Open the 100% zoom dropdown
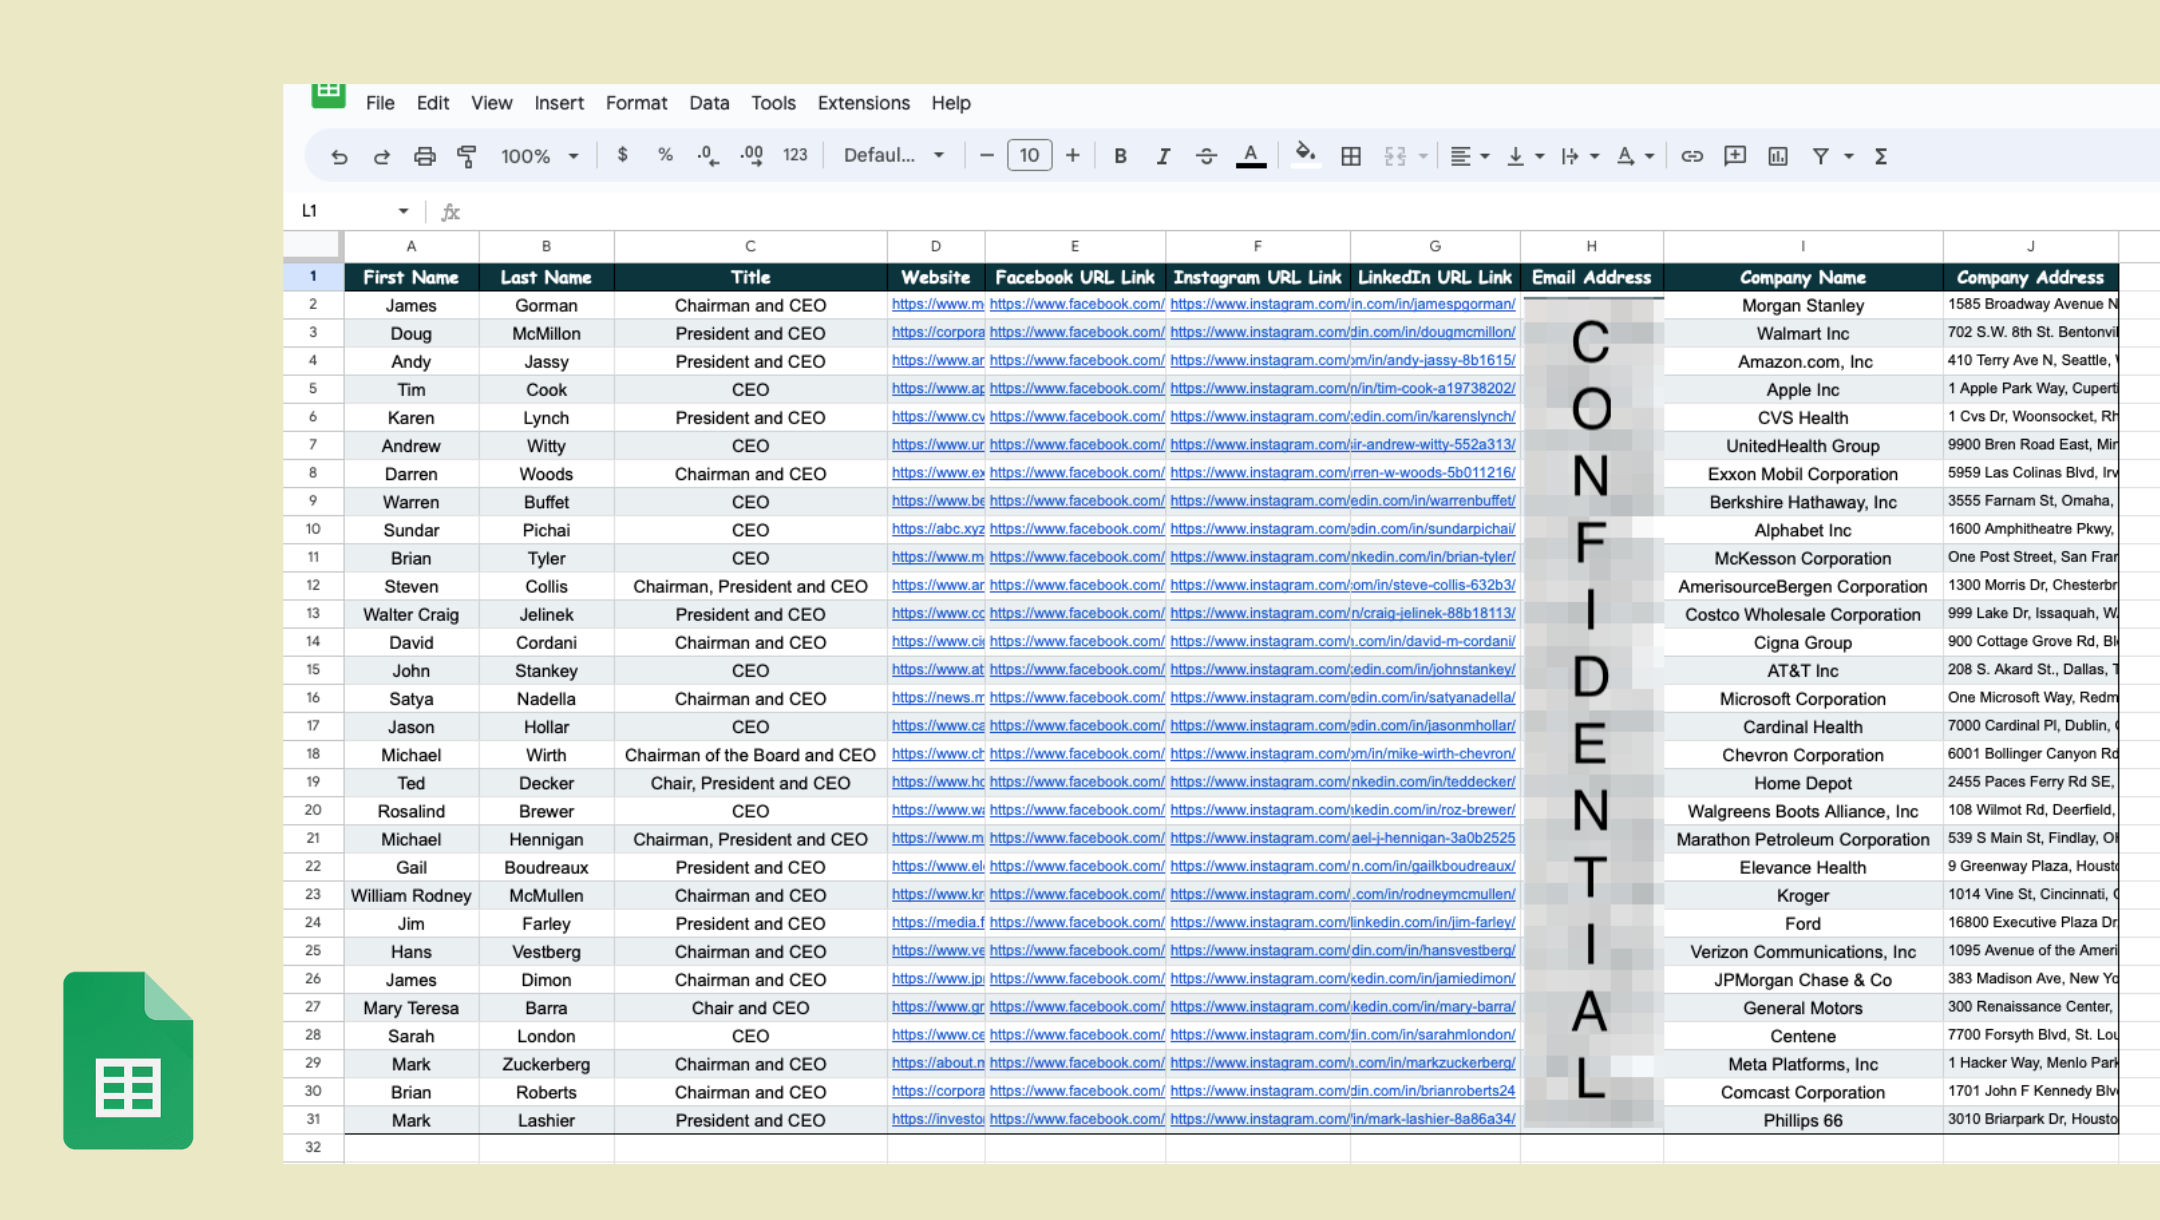Image resolution: width=2160 pixels, height=1220 pixels. tap(539, 156)
